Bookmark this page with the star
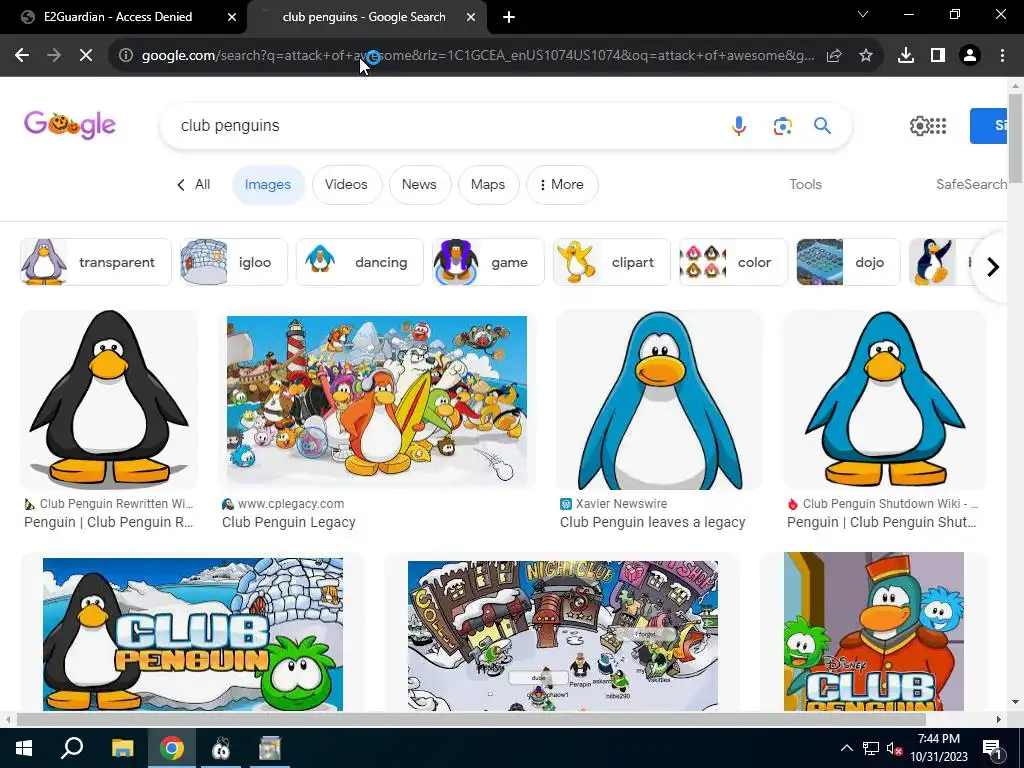Viewport: 1024px width, 768px height. pos(866,56)
